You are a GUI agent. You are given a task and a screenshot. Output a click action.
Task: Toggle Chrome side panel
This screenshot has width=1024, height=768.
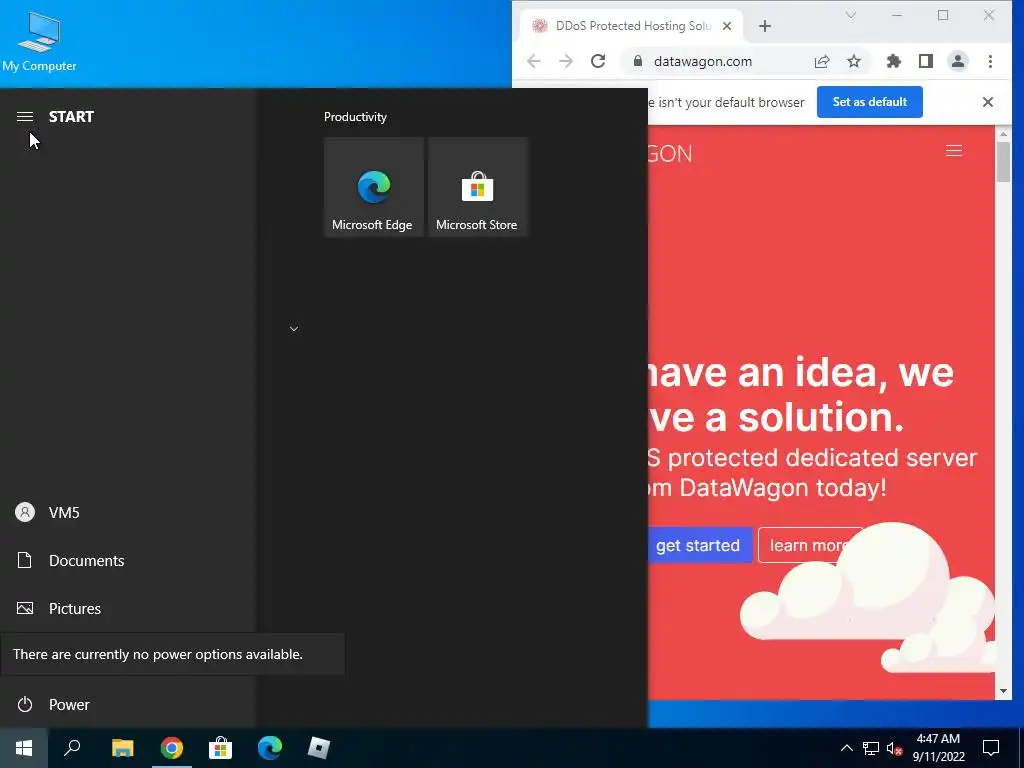click(x=925, y=61)
